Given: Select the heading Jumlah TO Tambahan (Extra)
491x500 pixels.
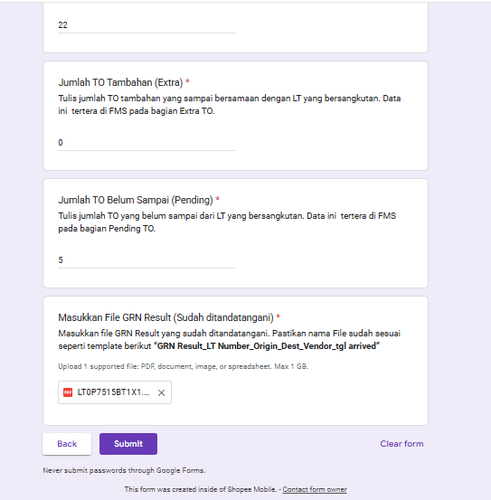Looking at the screenshot, I should [x=121, y=82].
